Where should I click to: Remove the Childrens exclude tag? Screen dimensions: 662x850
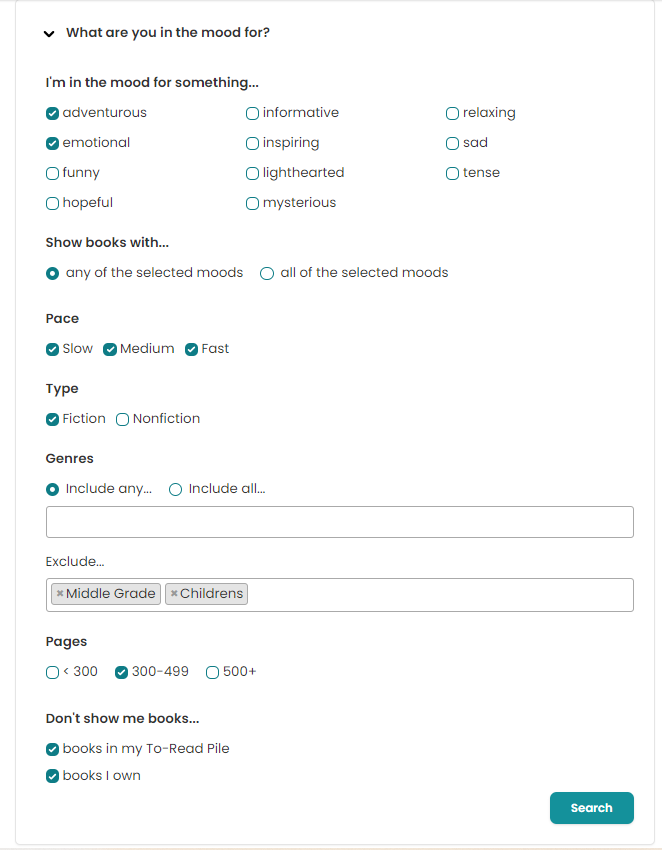(174, 594)
